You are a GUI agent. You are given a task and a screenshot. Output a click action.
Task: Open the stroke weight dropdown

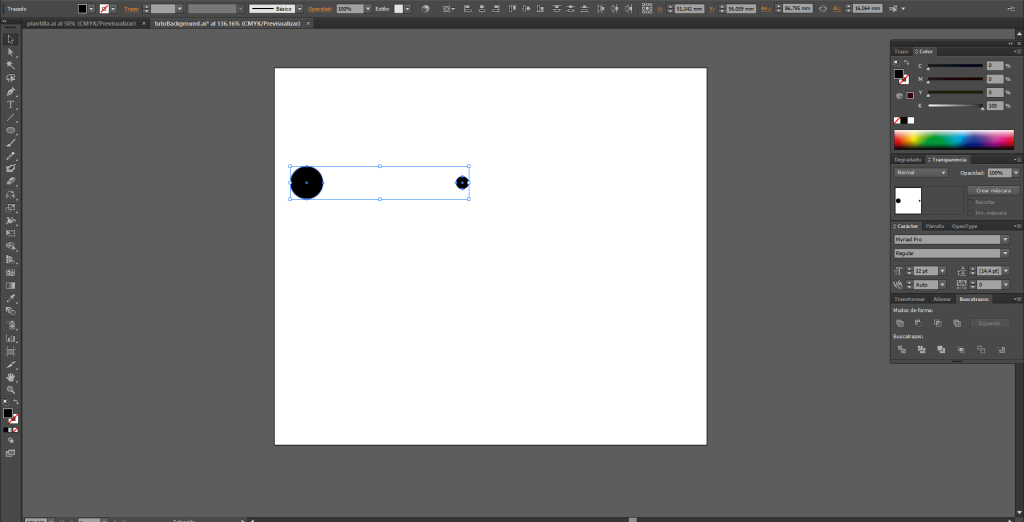click(179, 9)
